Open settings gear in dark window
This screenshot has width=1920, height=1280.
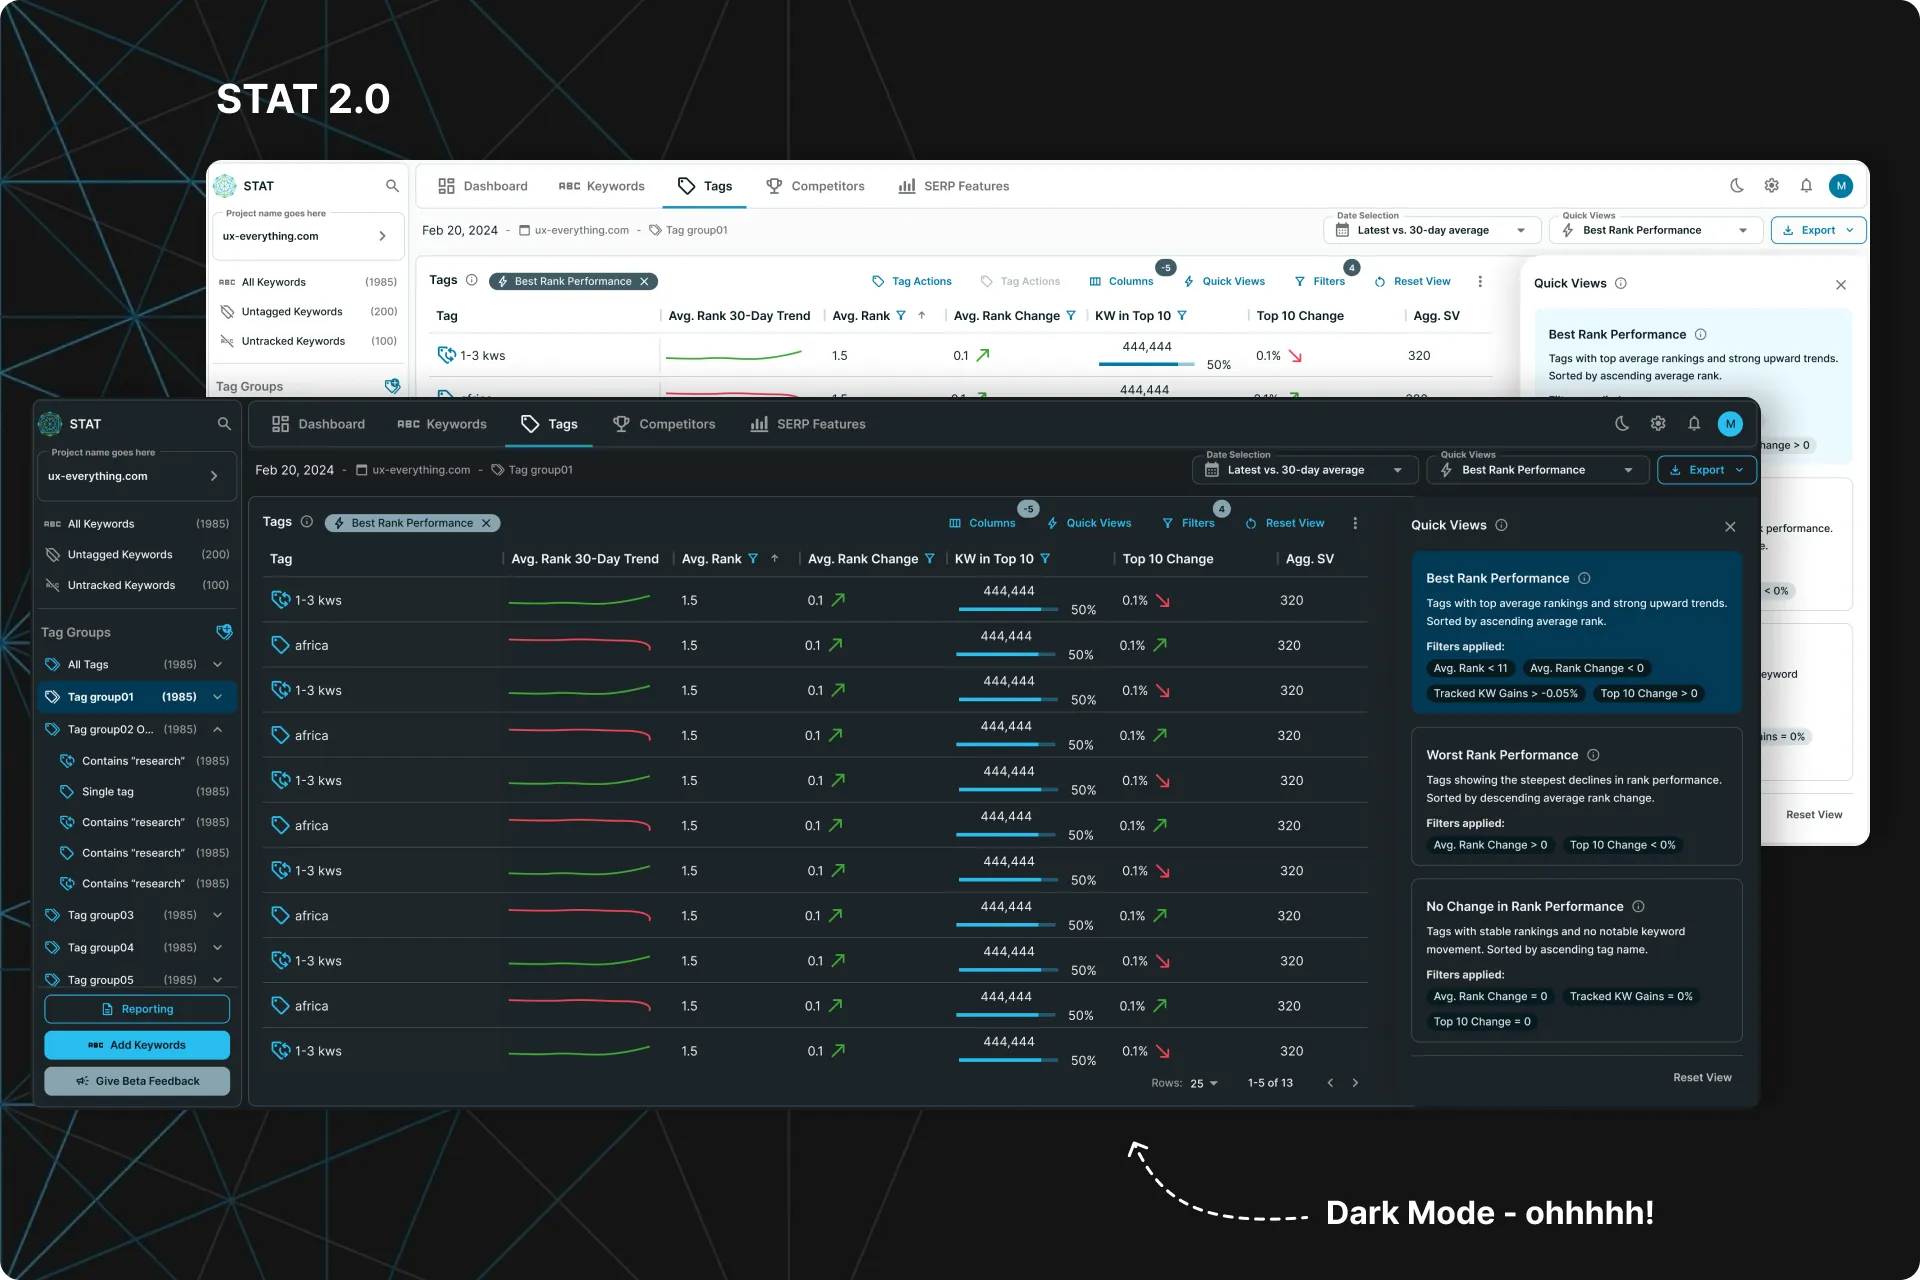tap(1658, 424)
